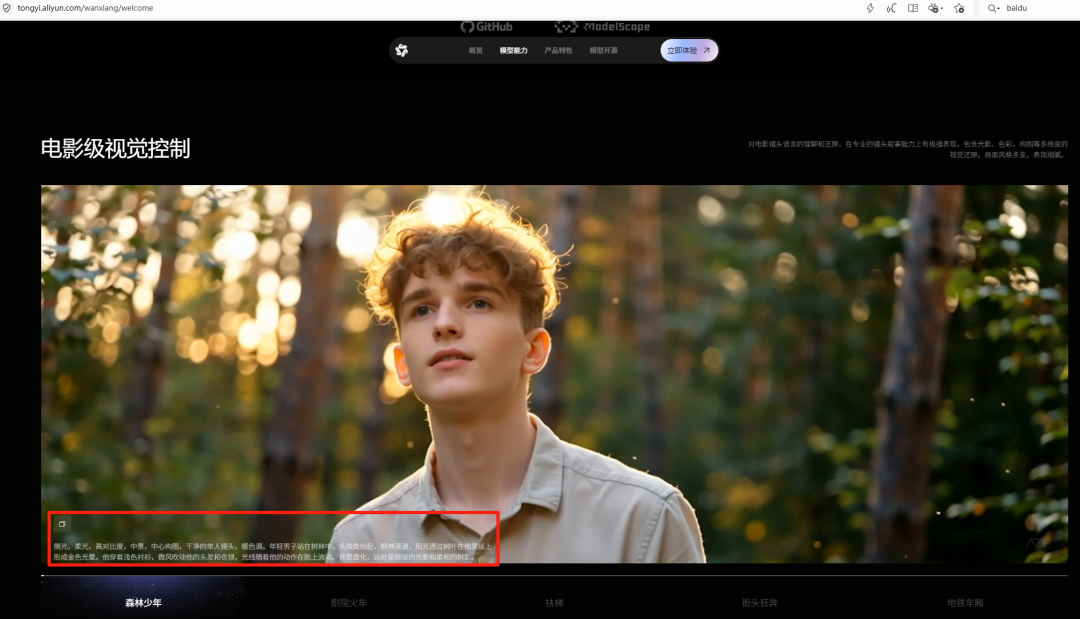The height and width of the screenshot is (619, 1080).
Task: Click the 电影级视觉控制 heading
Action: tap(115, 149)
